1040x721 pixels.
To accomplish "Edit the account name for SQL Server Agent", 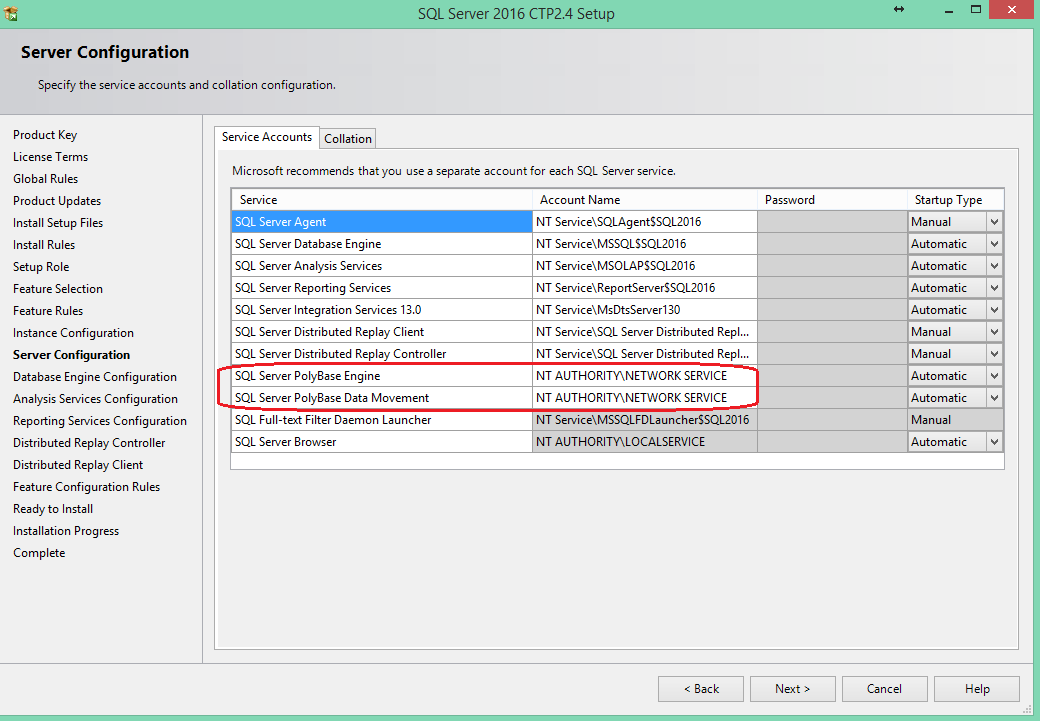I will coord(645,222).
